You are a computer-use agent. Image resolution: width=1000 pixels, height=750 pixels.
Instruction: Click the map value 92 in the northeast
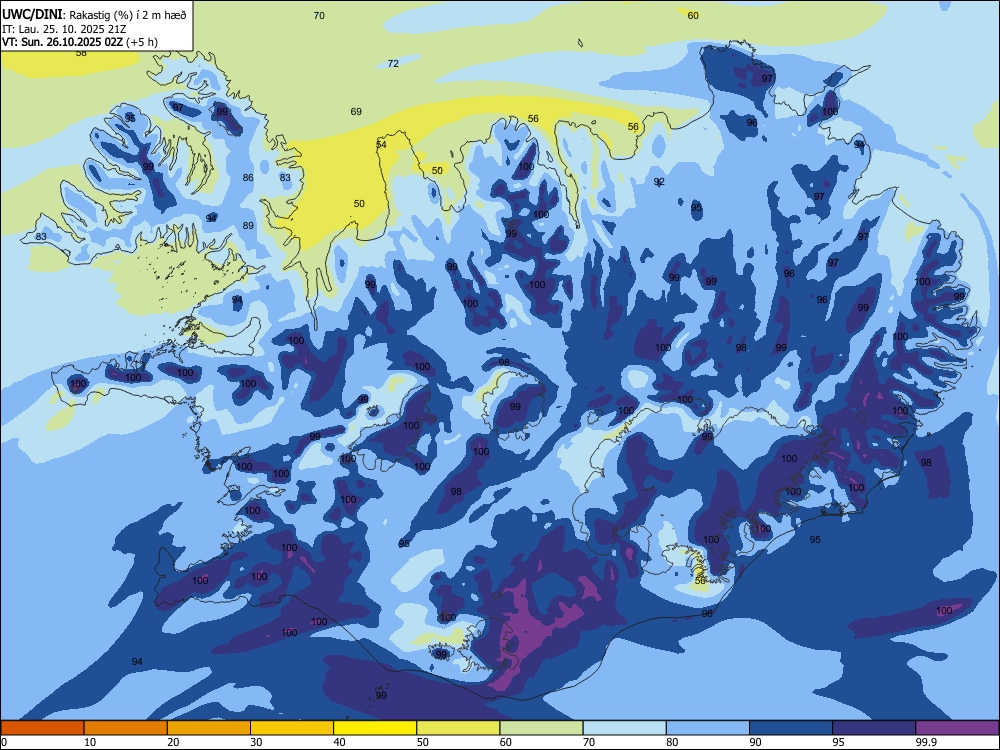pyautogui.click(x=659, y=182)
